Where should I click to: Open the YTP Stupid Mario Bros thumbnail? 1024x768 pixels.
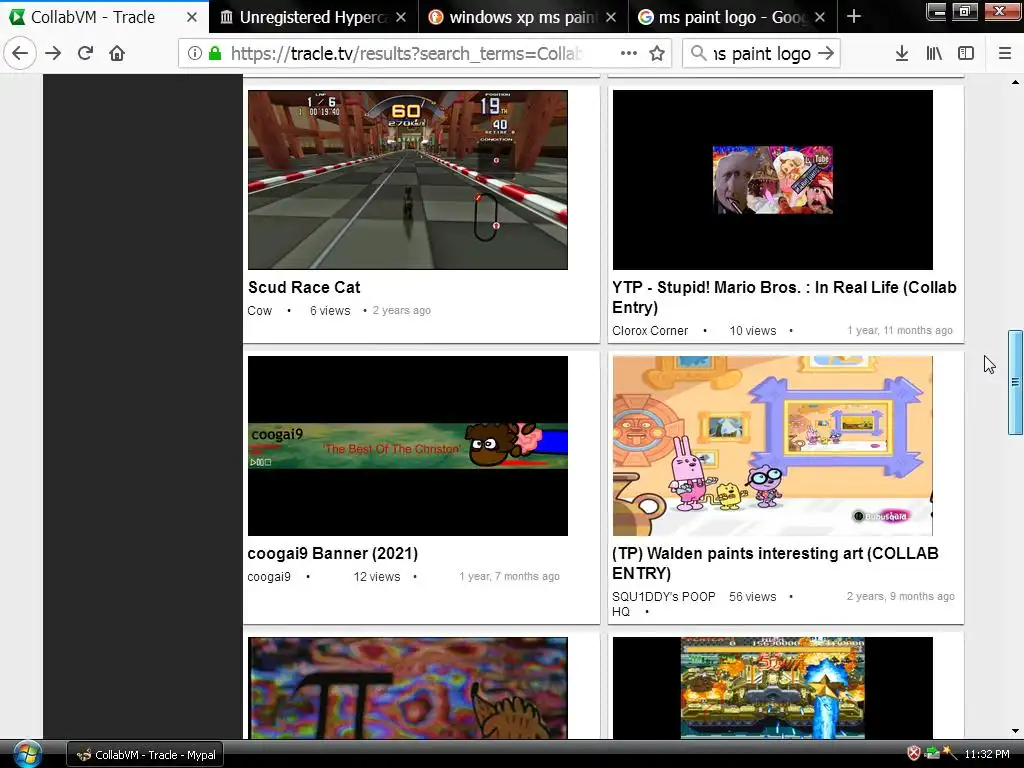pos(773,180)
